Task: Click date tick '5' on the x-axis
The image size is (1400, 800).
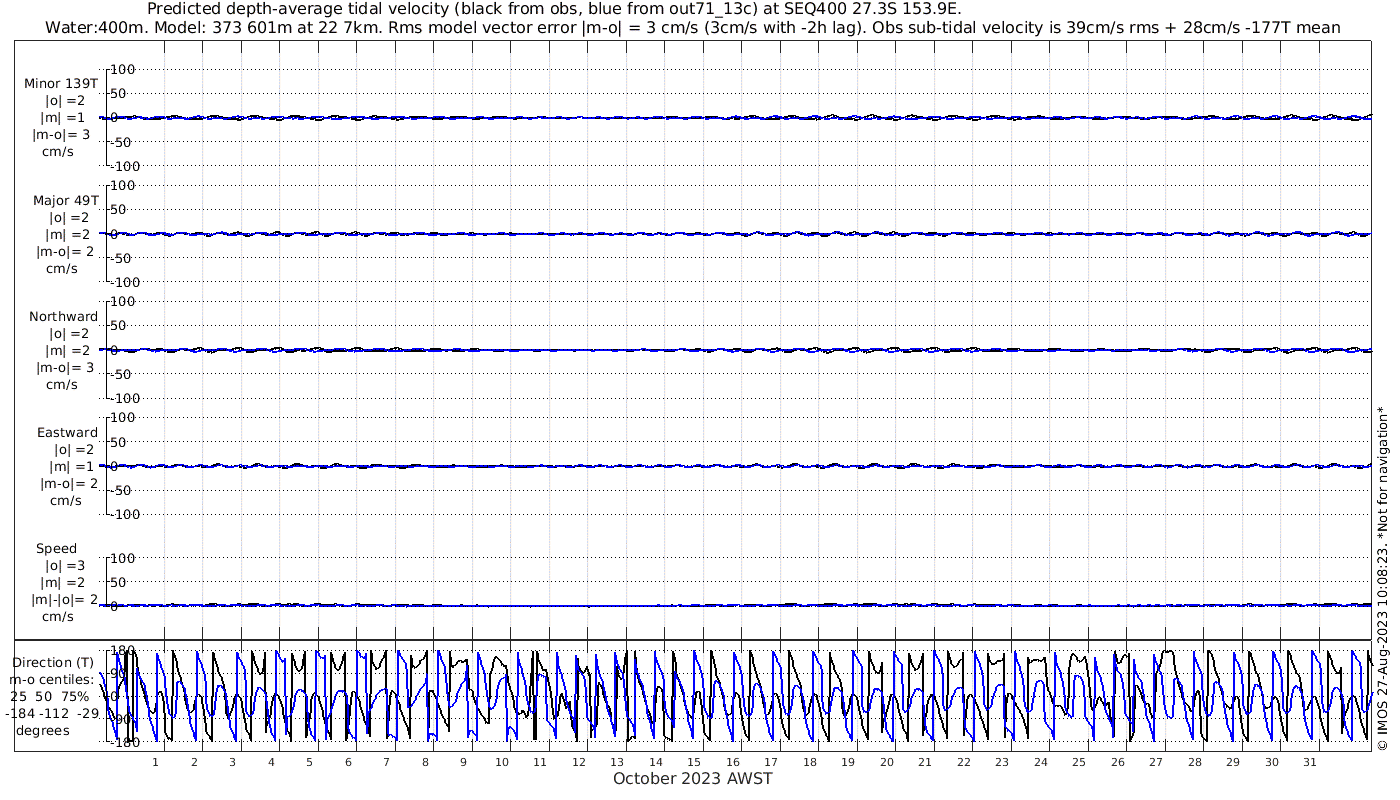Action: point(309,762)
